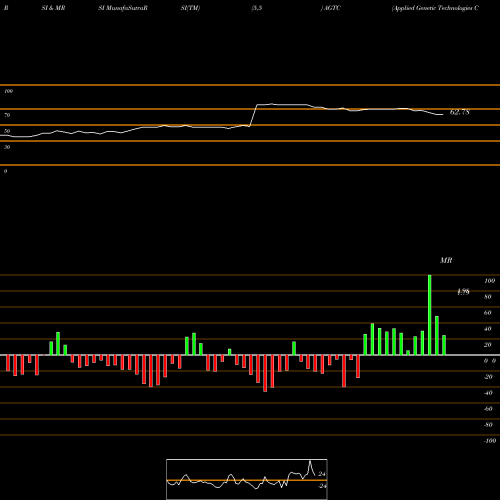Click the 60 label on the MR axis
This screenshot has height=500, width=500.
point(488,313)
